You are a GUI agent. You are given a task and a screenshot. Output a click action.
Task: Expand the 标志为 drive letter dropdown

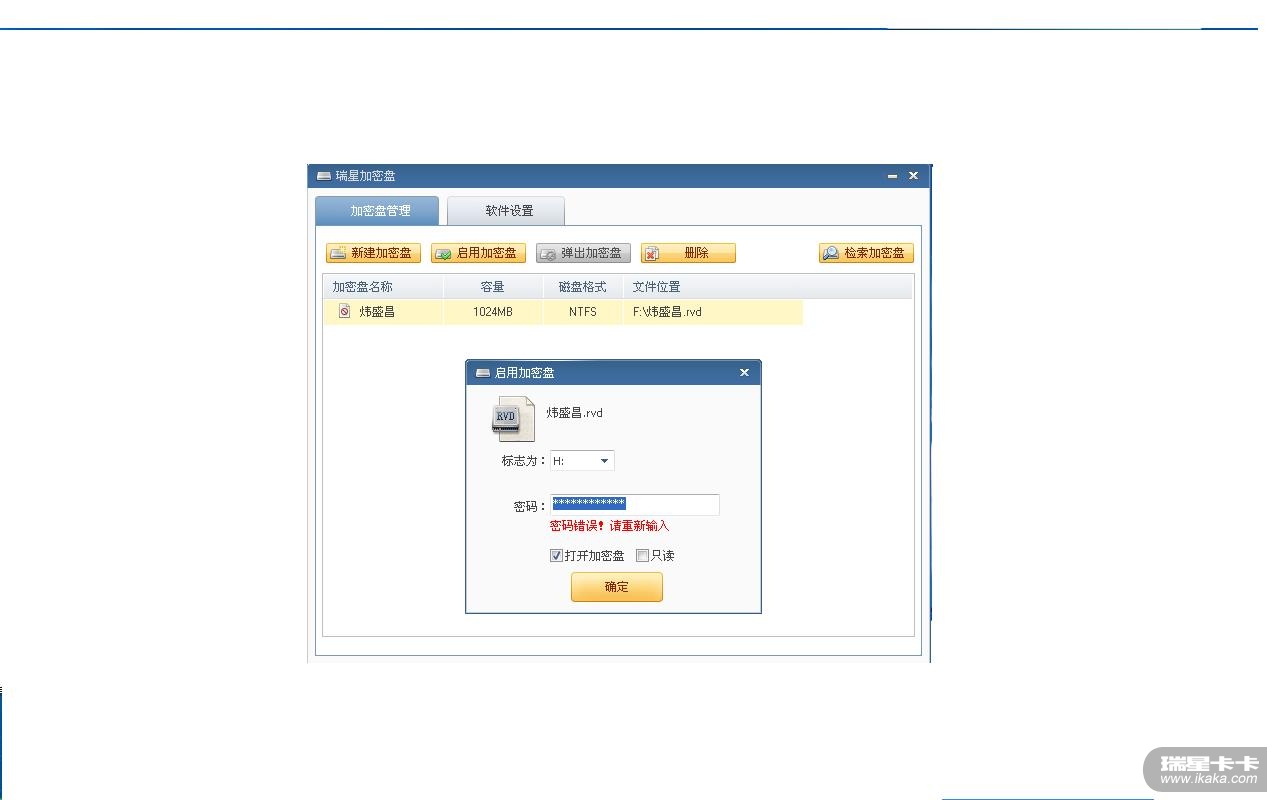pyautogui.click(x=604, y=461)
